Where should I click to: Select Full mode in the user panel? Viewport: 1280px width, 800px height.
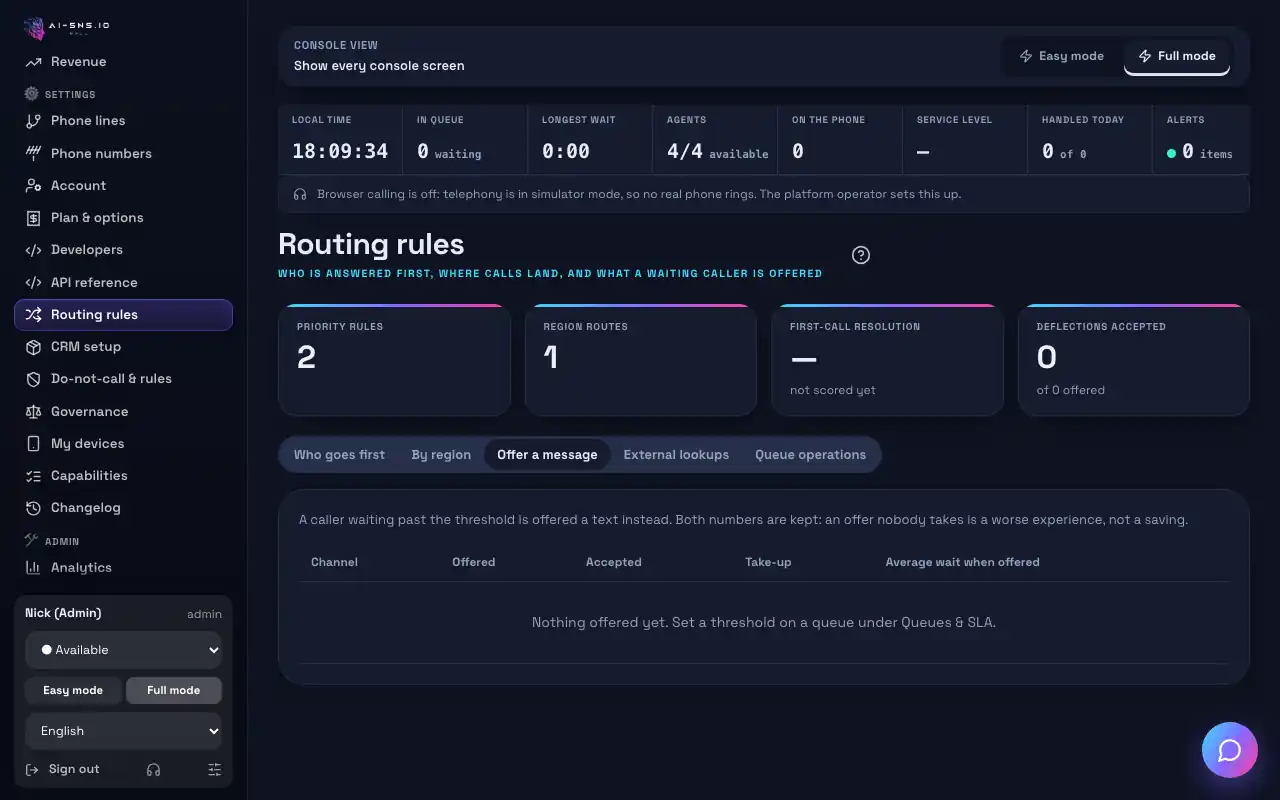point(174,691)
